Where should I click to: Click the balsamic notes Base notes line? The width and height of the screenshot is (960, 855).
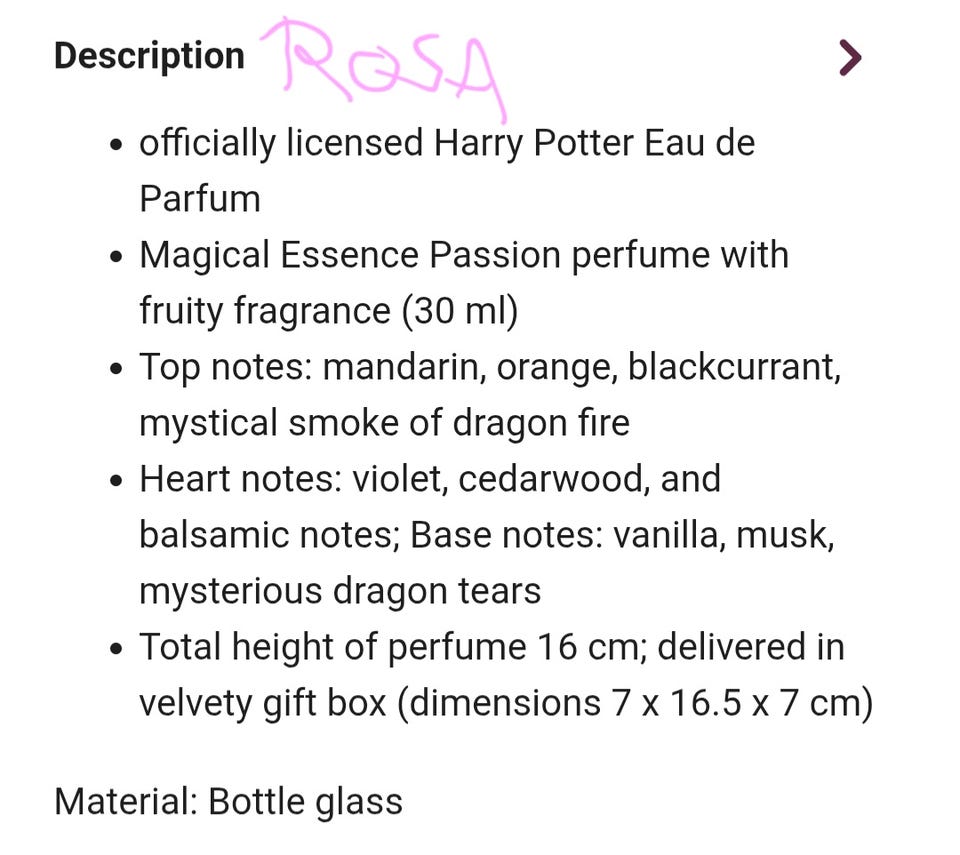coord(487,535)
